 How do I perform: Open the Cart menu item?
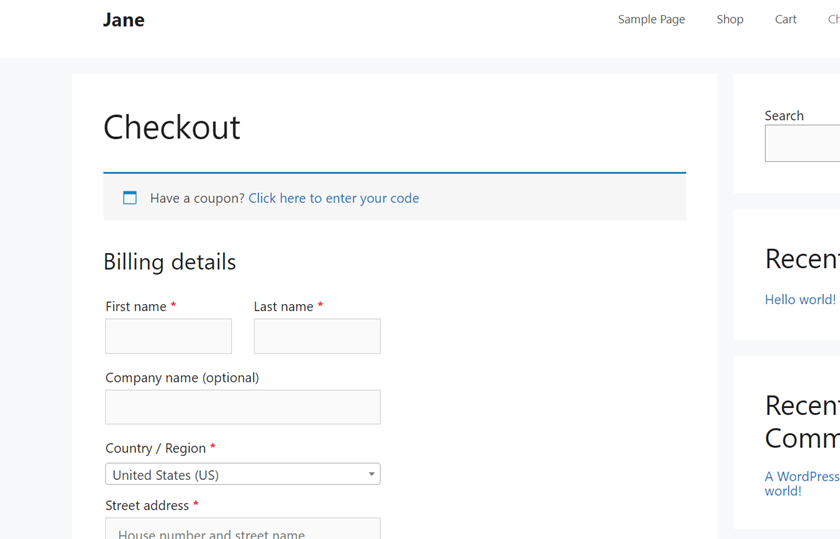tap(785, 19)
